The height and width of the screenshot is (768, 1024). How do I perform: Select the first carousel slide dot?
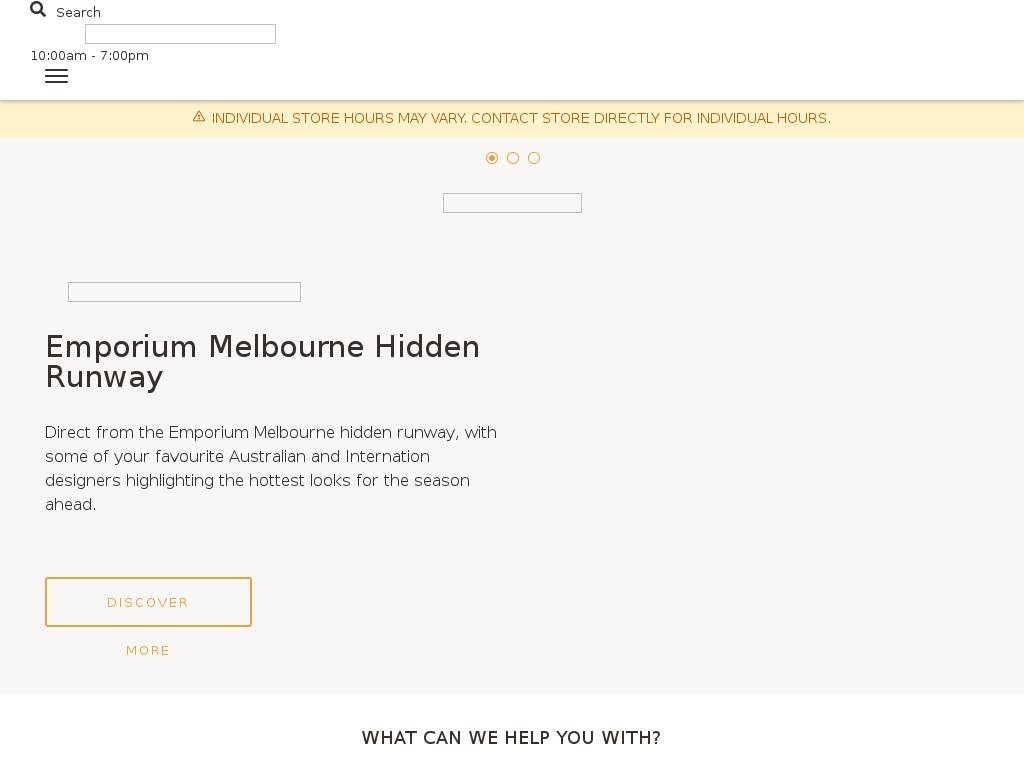click(492, 158)
